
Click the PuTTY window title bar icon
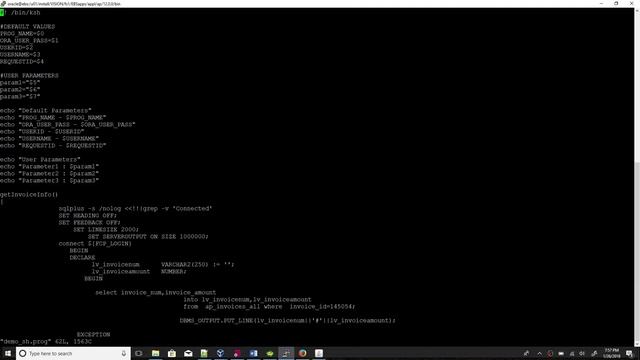(3, 3)
